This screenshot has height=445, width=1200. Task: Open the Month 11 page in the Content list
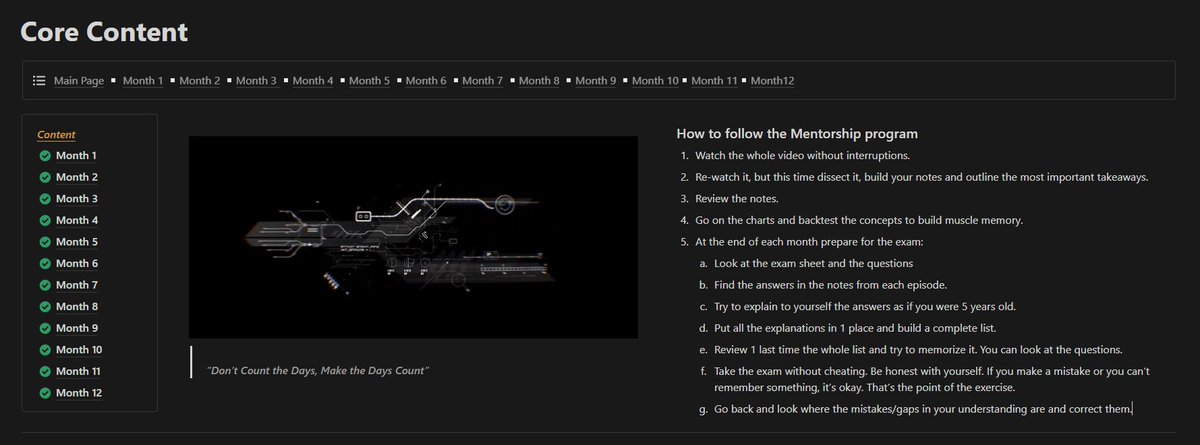tap(79, 371)
